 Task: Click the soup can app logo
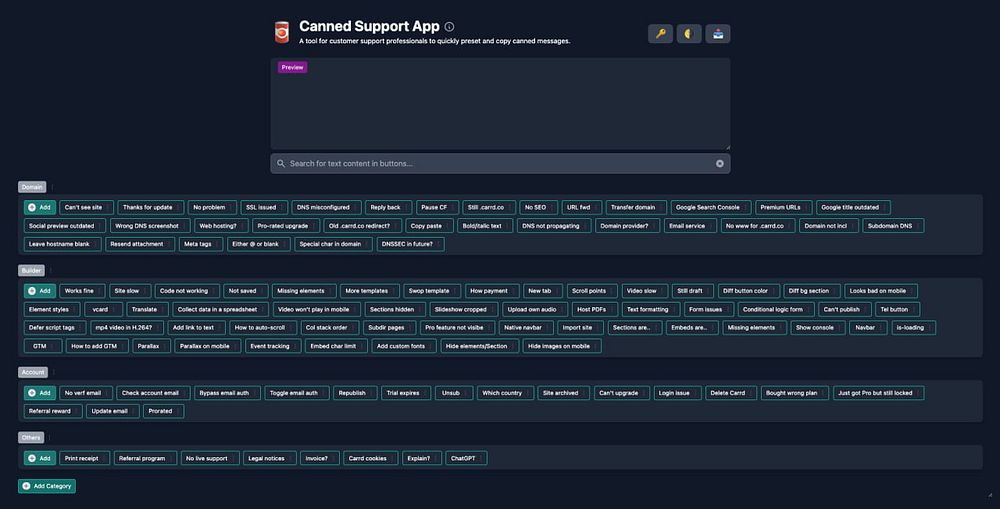tap(282, 32)
